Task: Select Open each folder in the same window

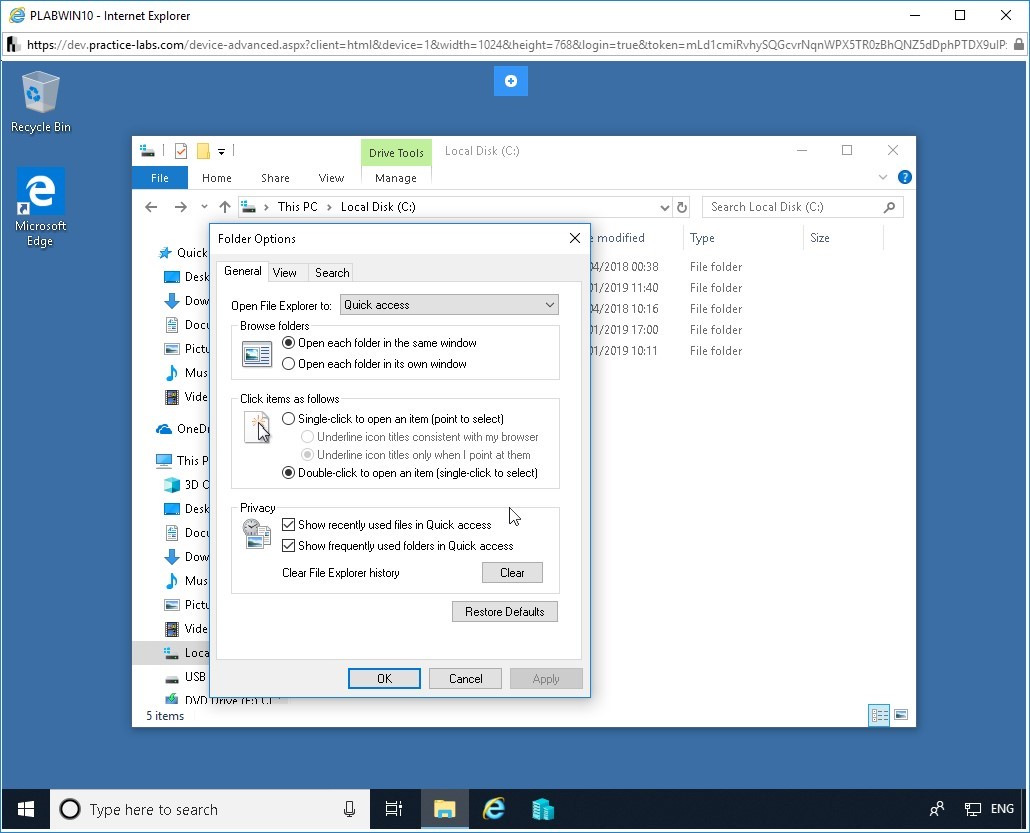Action: (379, 343)
